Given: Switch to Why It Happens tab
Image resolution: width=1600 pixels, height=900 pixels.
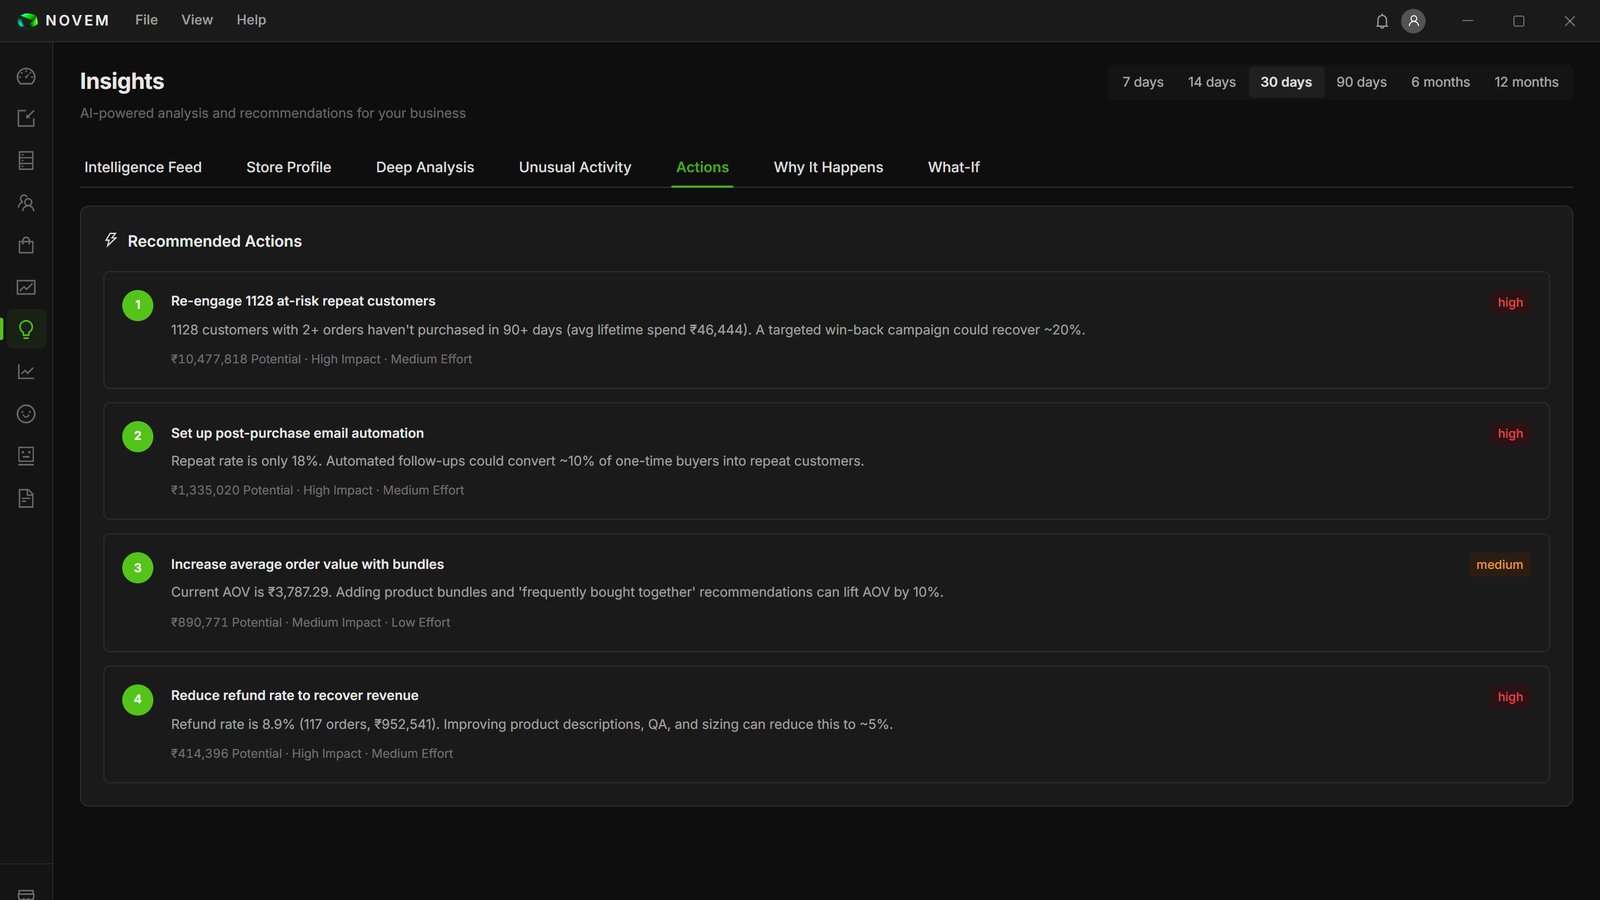Looking at the screenshot, I should click(828, 167).
